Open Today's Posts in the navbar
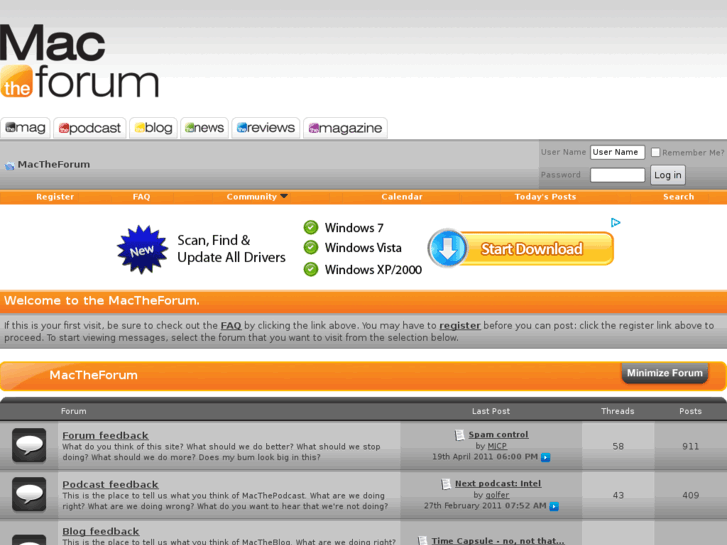This screenshot has width=727, height=545. click(545, 197)
